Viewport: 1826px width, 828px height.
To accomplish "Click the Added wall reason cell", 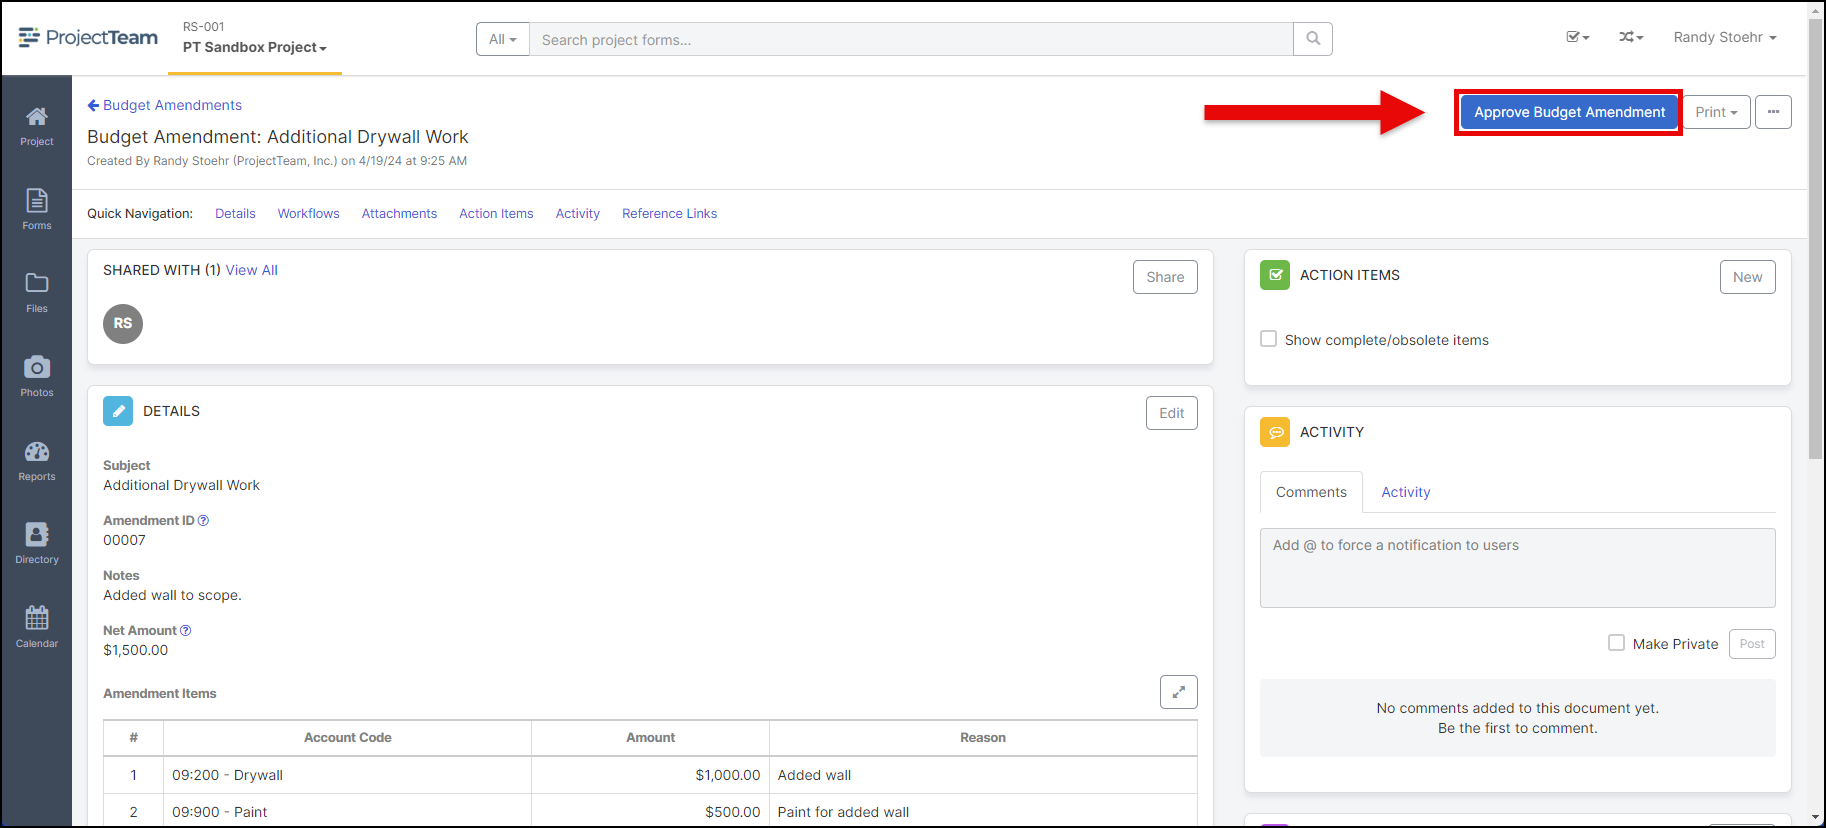I will tap(983, 775).
